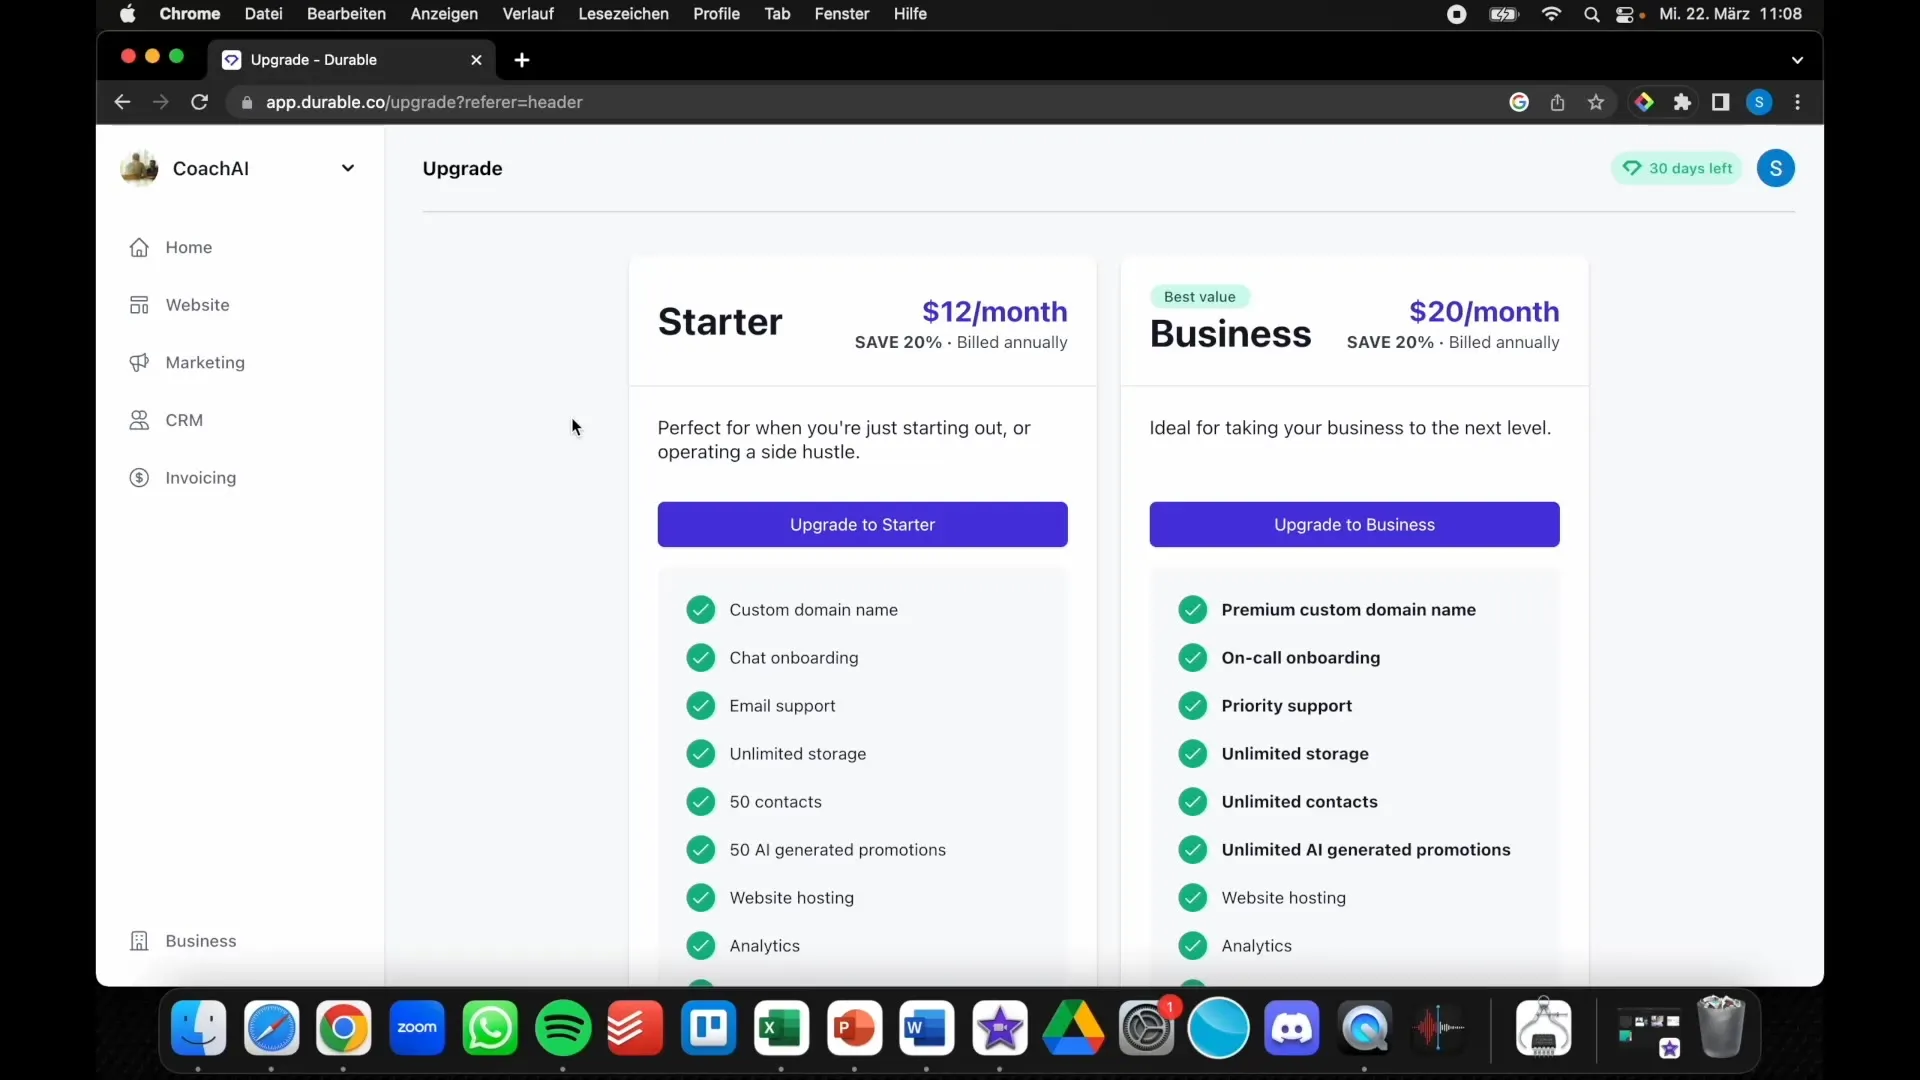Open Discord from the Dock
1920x1080 pixels.
pyautogui.click(x=1291, y=1028)
